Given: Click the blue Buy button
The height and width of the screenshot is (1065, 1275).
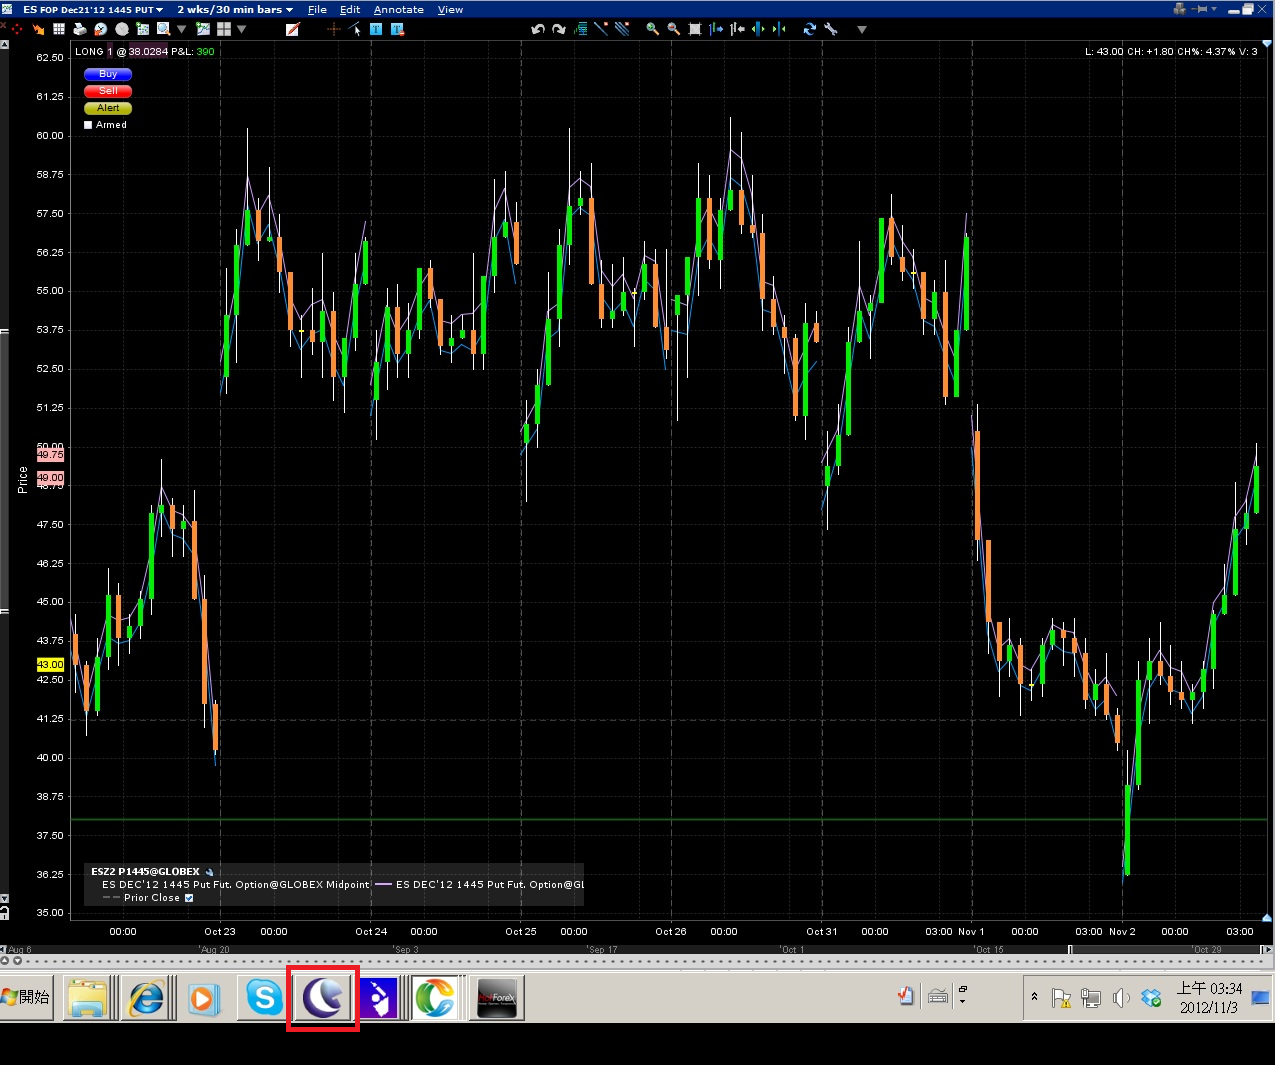Looking at the screenshot, I should click(x=108, y=74).
